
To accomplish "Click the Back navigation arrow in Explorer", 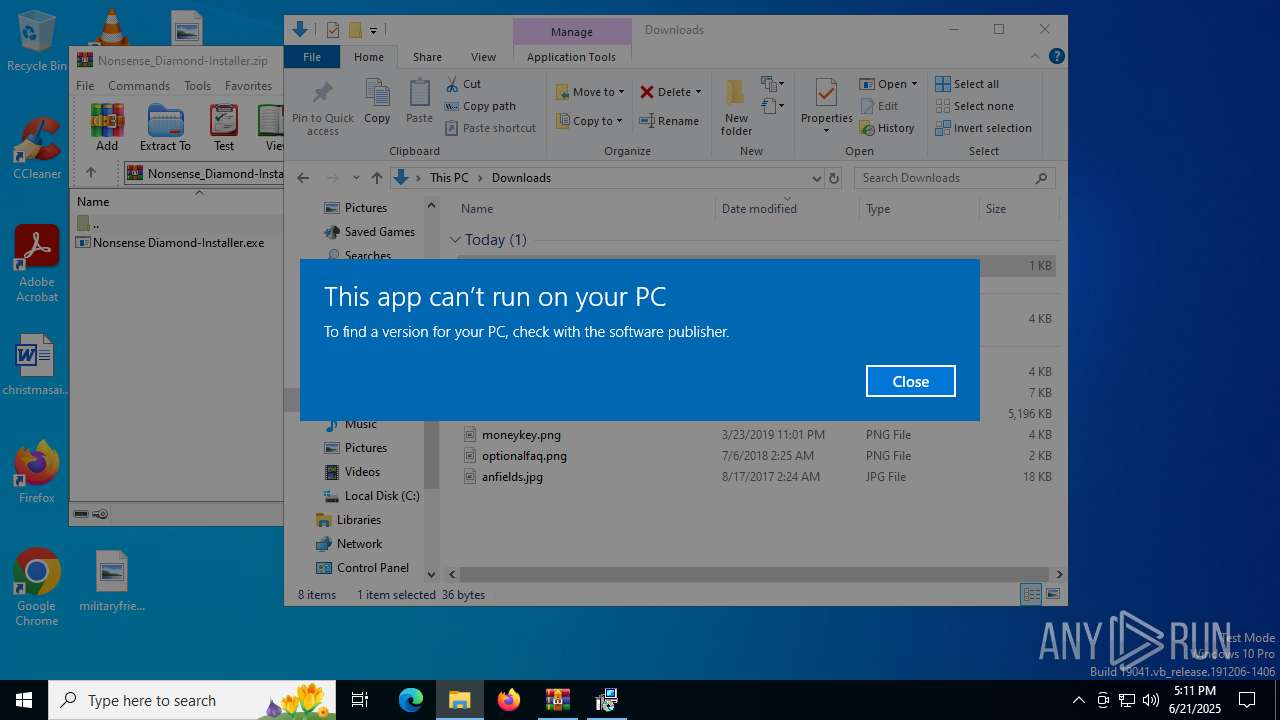I will click(x=303, y=178).
